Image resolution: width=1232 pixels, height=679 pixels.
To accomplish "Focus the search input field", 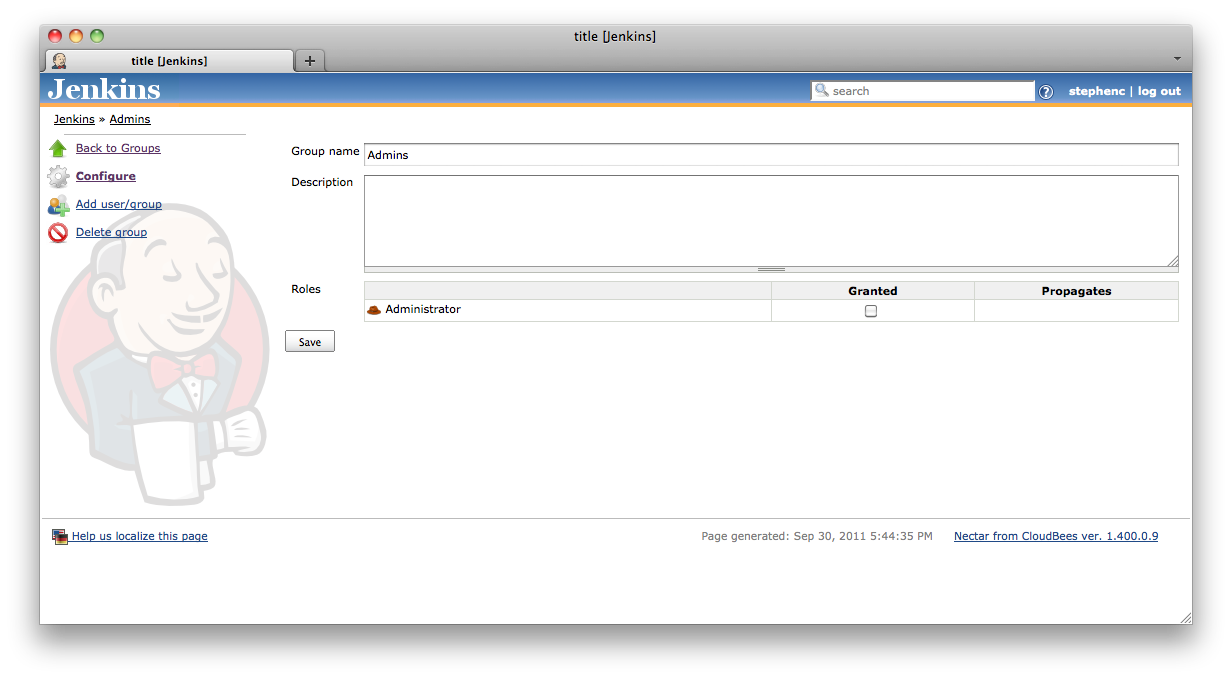I will pyautogui.click(x=922, y=91).
